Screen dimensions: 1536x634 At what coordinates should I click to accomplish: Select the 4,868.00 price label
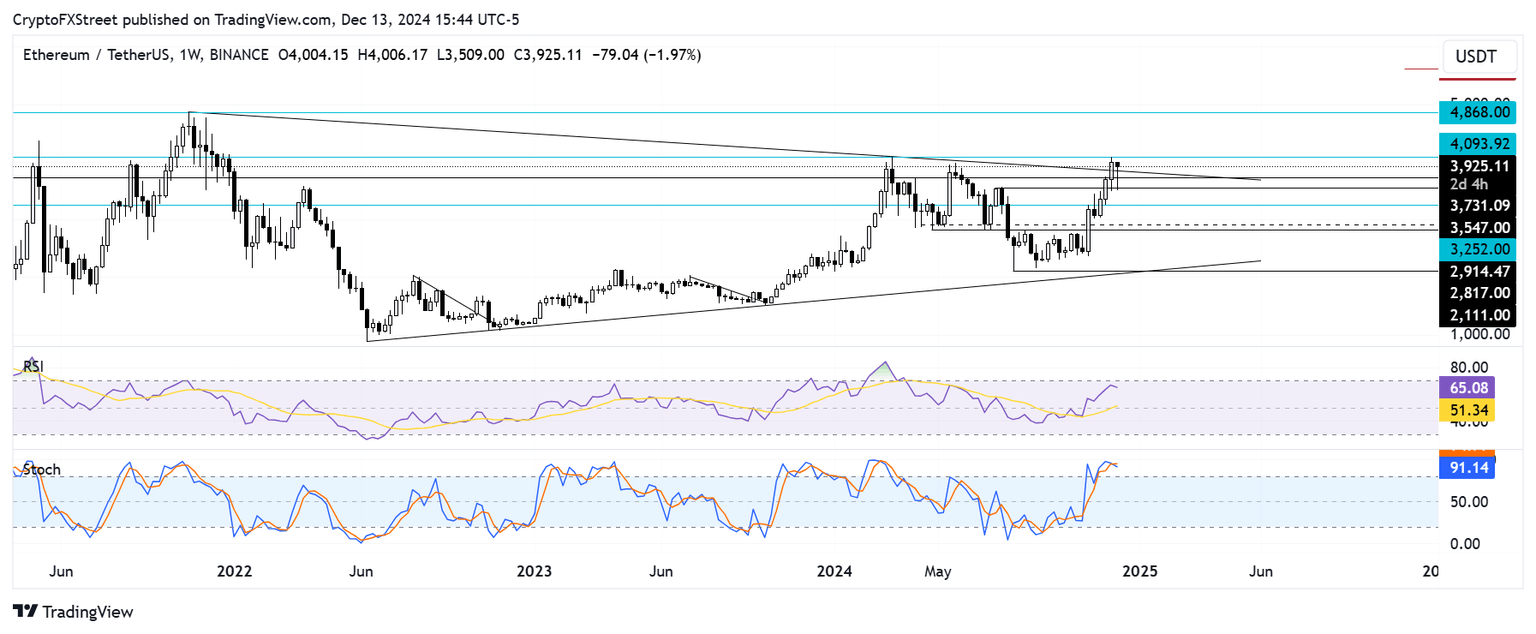click(x=1476, y=114)
